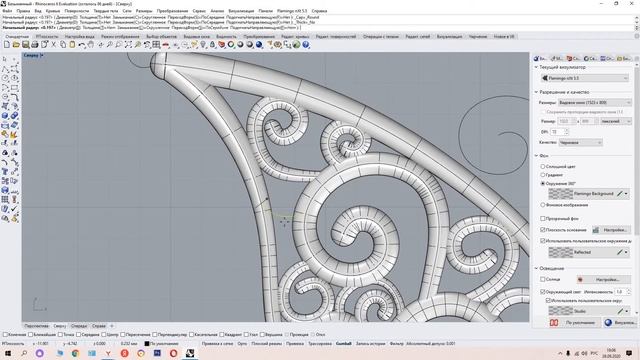This screenshot has height=360, width=640.
Task: Click the Визуализ... render button
Action: pos(620,322)
